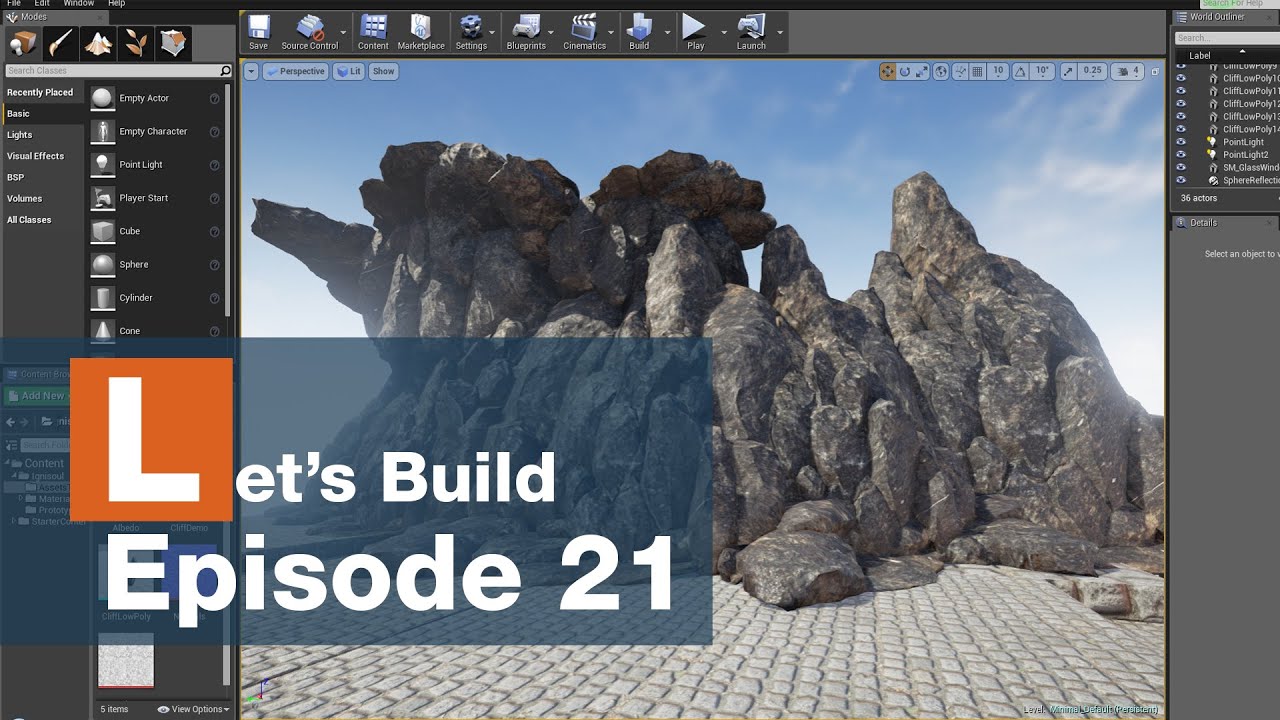The height and width of the screenshot is (720, 1280).
Task: Expand the Launch options dropdown arrow
Action: (x=780, y=32)
